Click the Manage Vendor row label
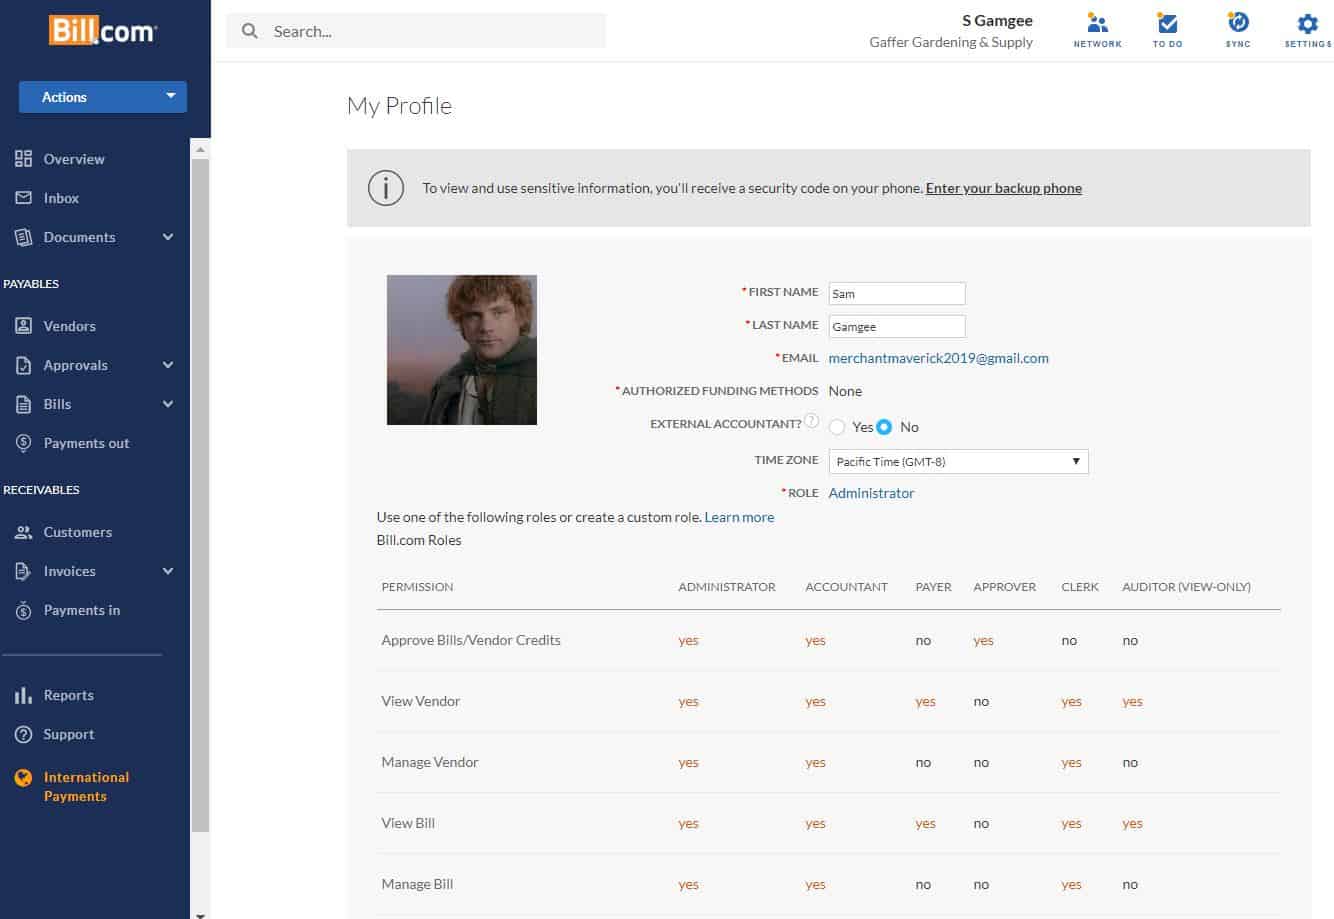Screen dimensions: 1334x919 pos(430,762)
